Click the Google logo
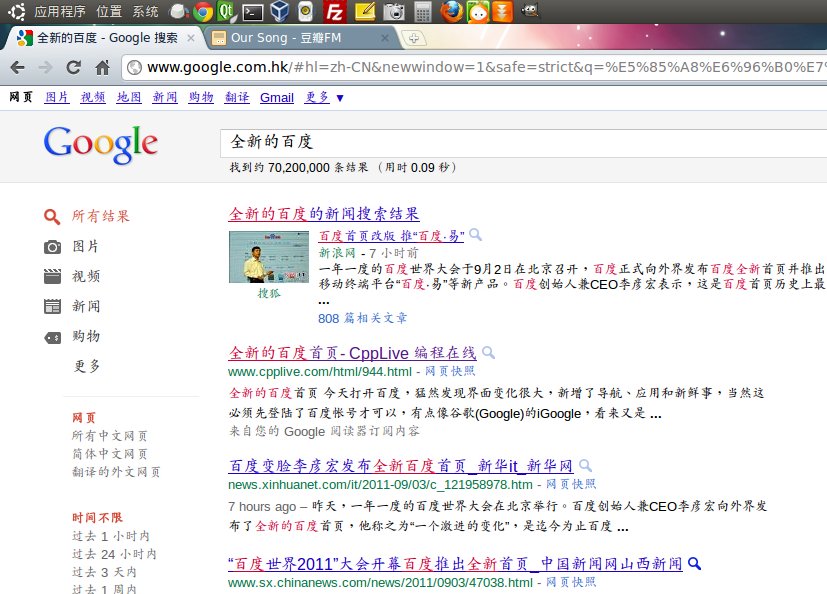 click(x=101, y=145)
